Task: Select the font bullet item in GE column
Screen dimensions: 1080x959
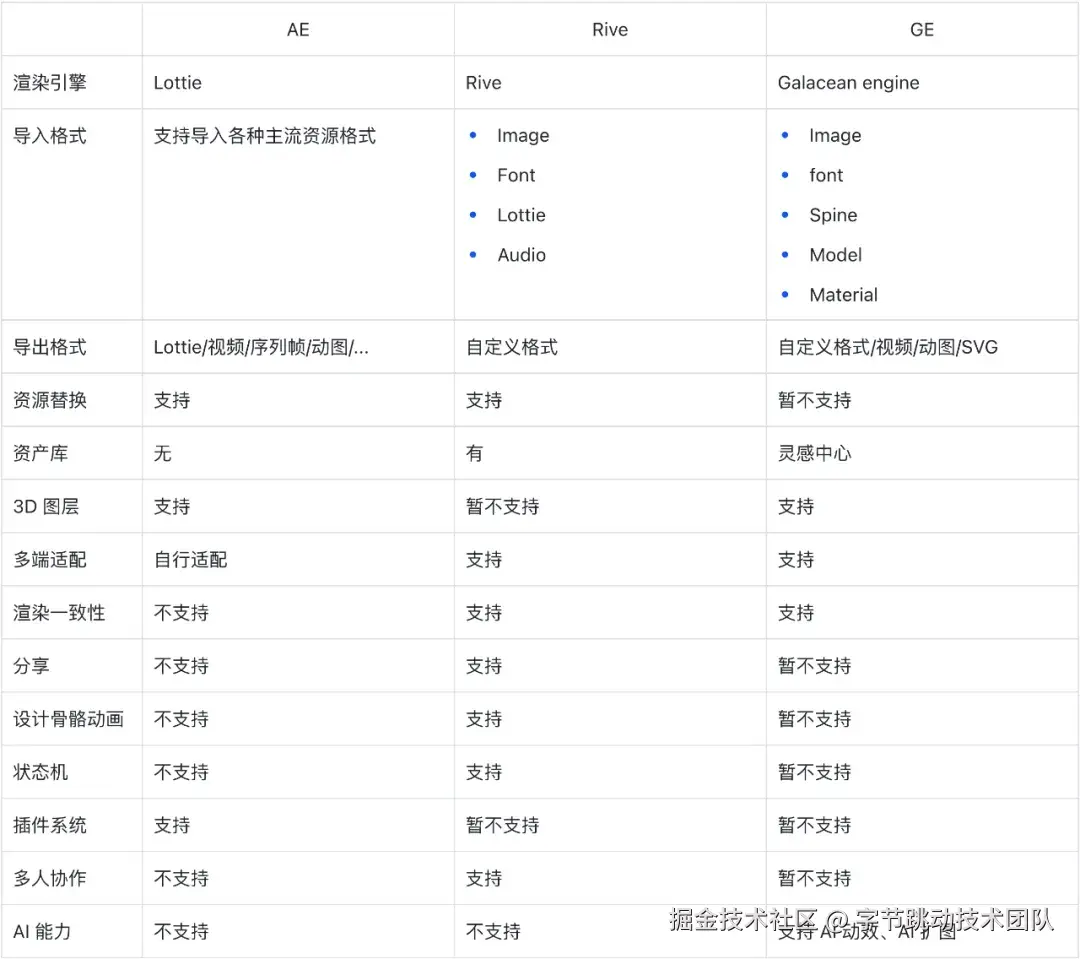Action: tap(826, 175)
